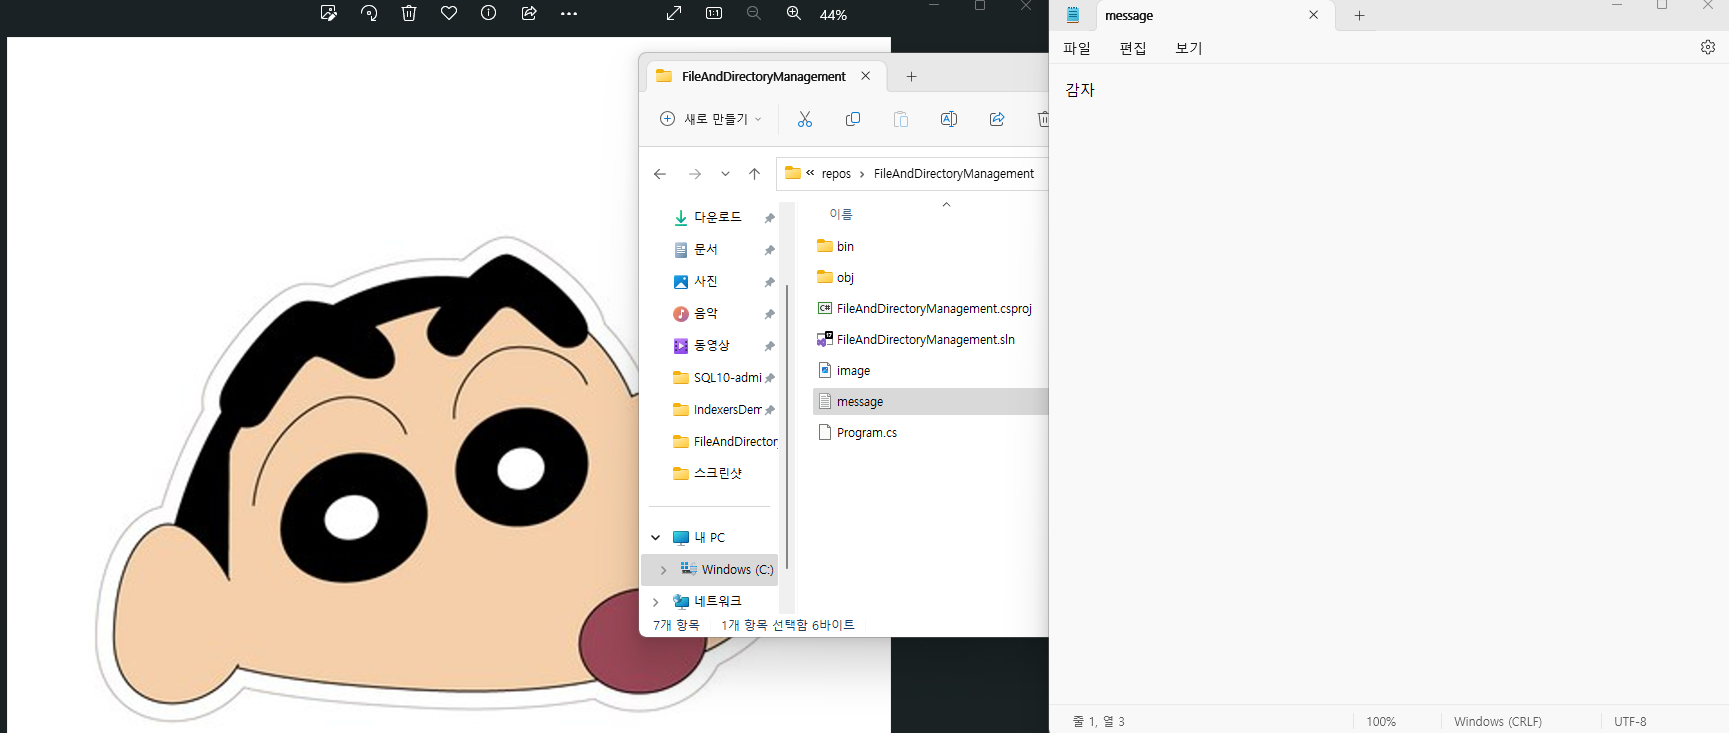The image size is (1729, 733).
Task: Expand the Windows (C:) drive node
Action: pos(663,570)
